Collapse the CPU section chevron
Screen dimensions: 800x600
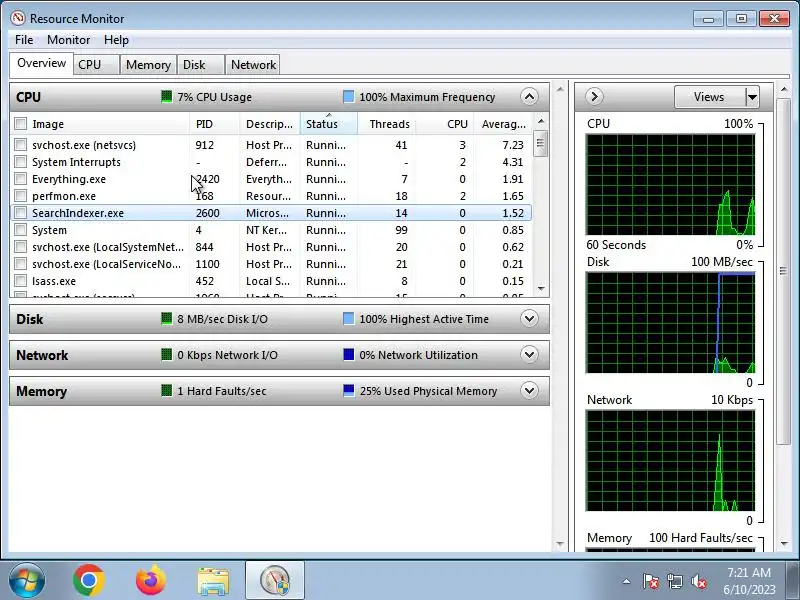(529, 96)
